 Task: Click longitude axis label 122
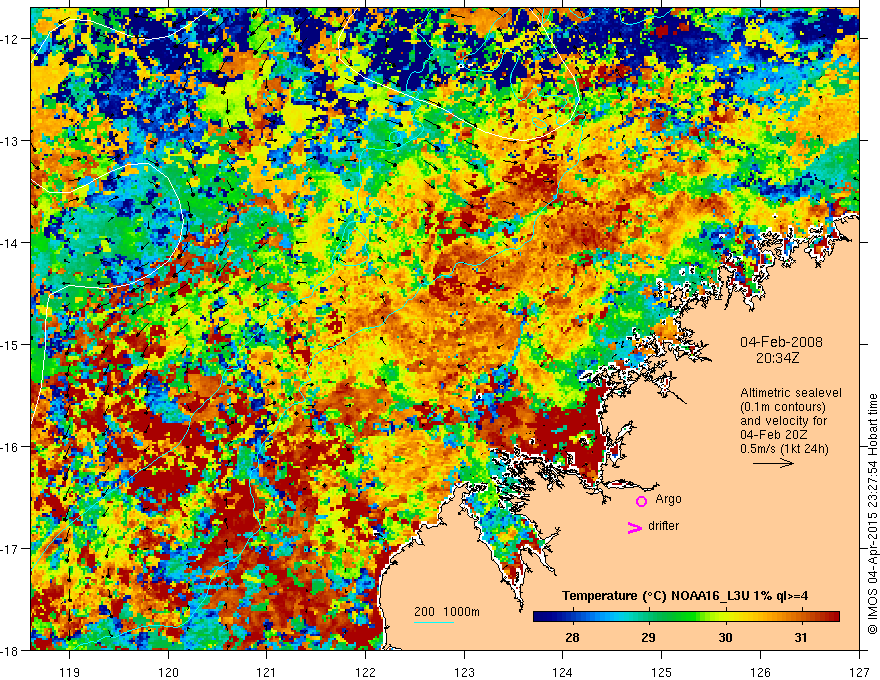click(x=365, y=672)
